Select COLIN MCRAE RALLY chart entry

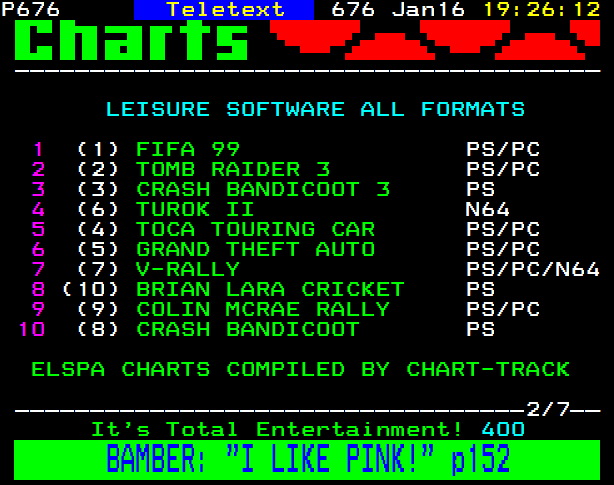[263, 309]
